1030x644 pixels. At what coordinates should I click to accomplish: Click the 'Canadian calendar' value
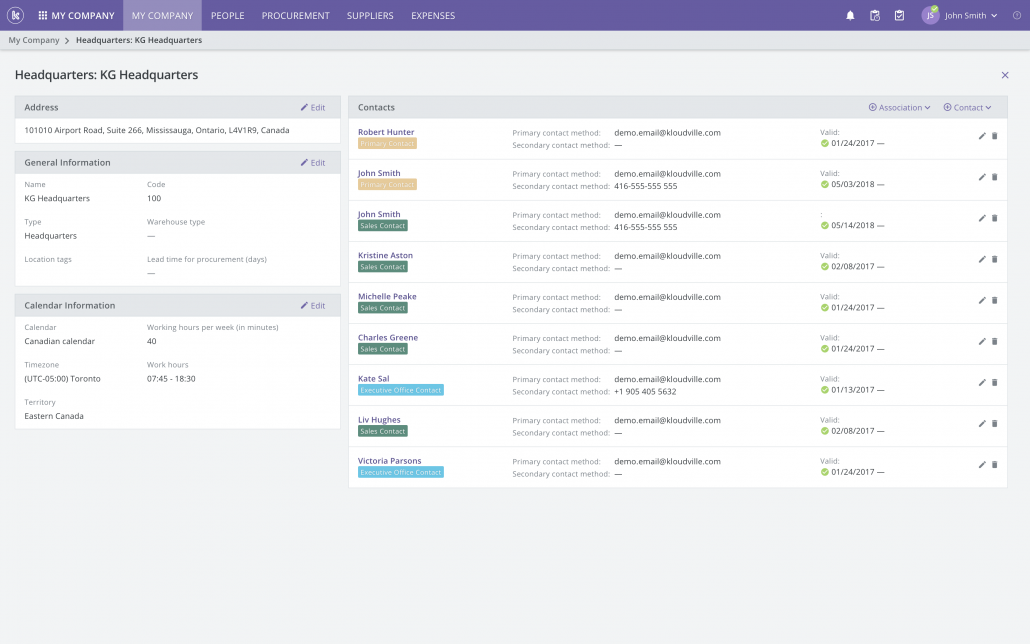pos(60,341)
